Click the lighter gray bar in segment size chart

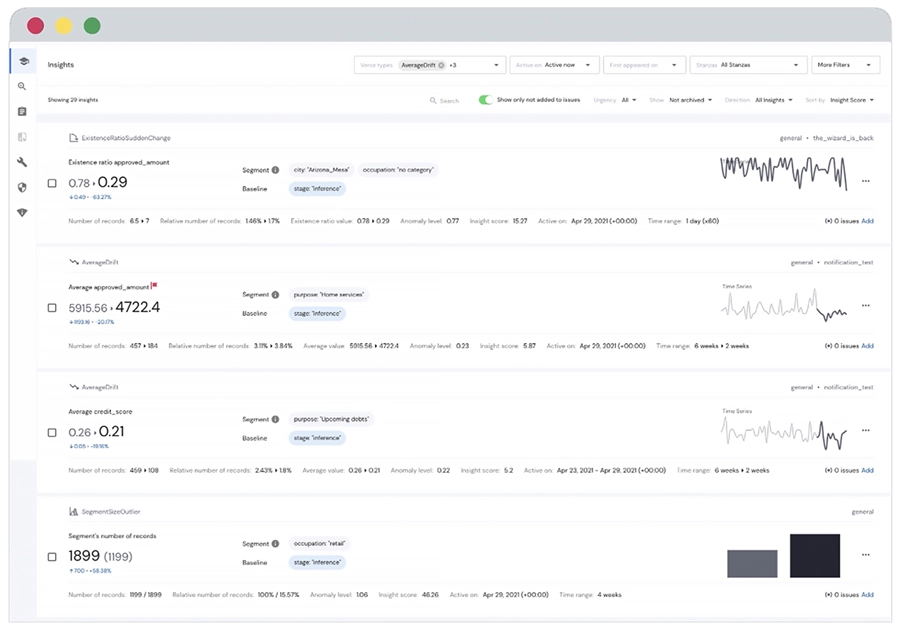[752, 564]
